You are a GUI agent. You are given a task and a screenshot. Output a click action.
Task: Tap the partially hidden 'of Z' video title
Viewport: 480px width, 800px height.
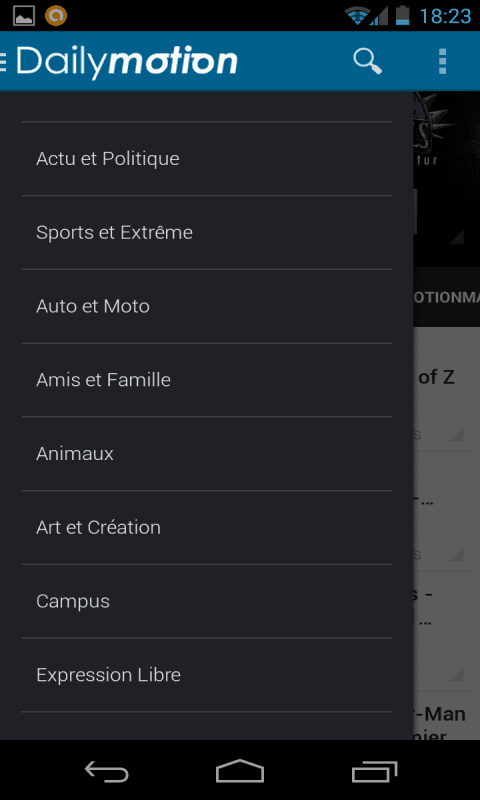pyautogui.click(x=436, y=378)
